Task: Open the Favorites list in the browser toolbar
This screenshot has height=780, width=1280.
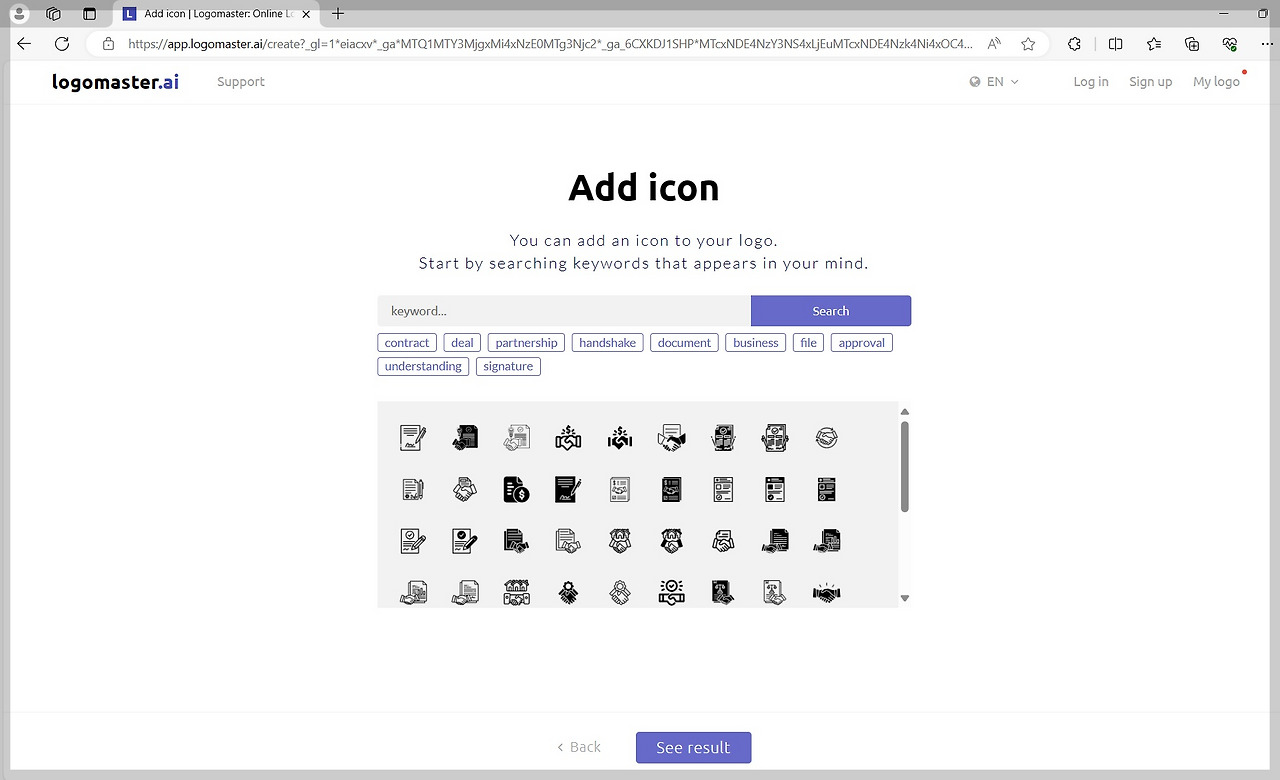Action: point(1154,44)
